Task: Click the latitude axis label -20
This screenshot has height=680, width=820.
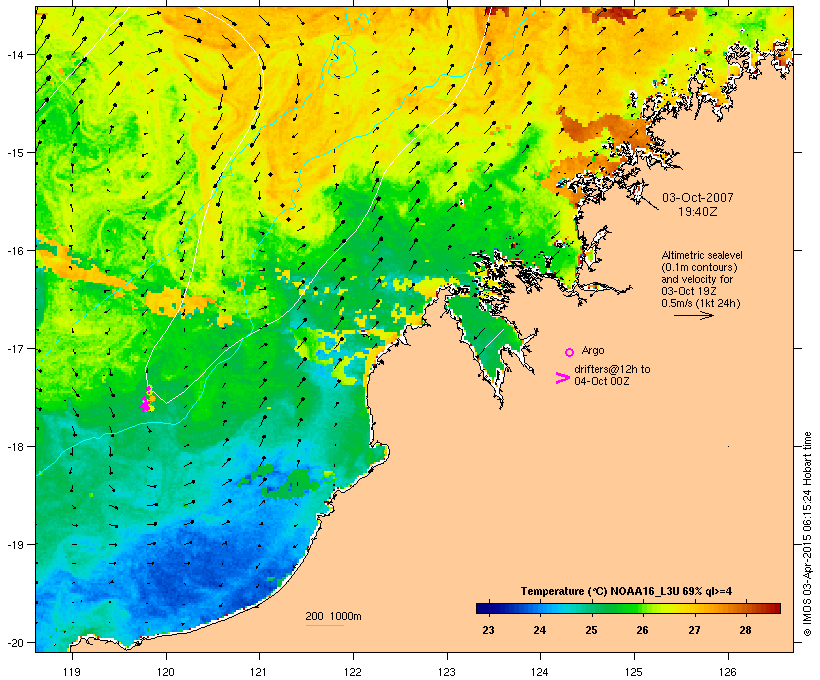Action: click(15, 642)
